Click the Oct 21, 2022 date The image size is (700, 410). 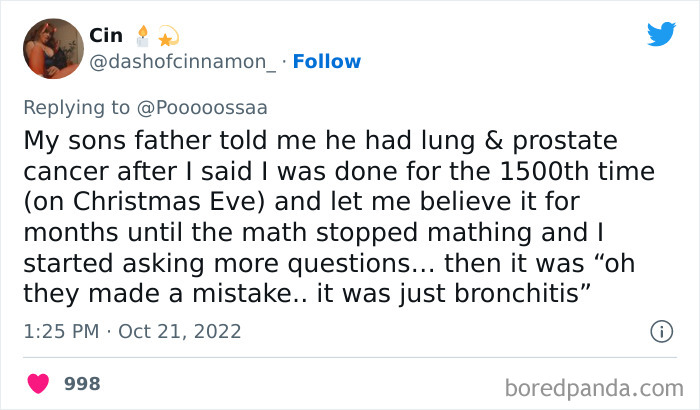tap(179, 331)
